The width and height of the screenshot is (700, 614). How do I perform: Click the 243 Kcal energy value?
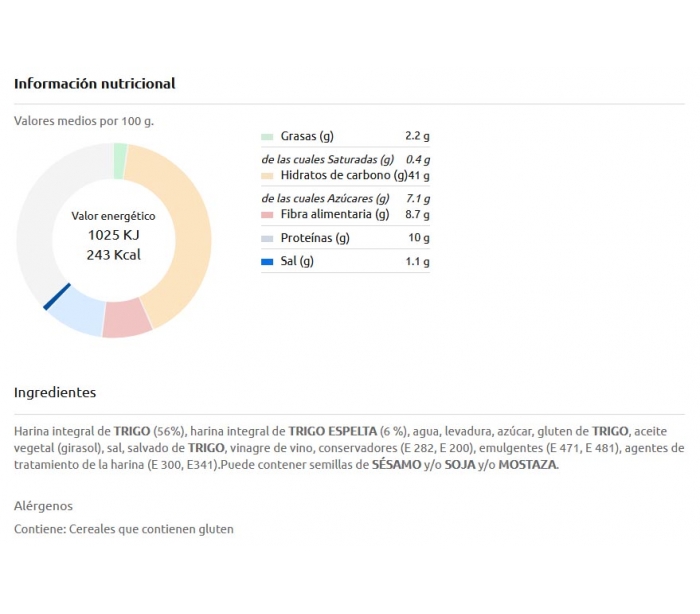(113, 255)
